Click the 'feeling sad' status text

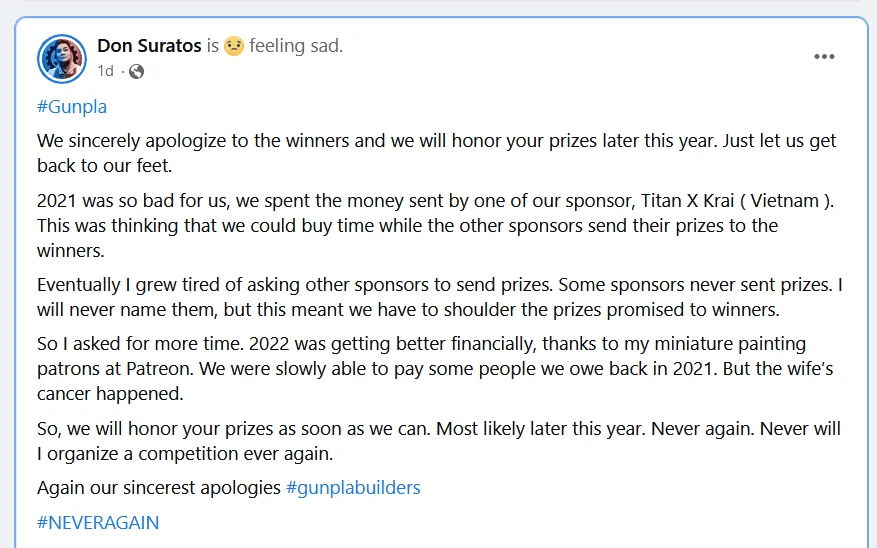(296, 46)
